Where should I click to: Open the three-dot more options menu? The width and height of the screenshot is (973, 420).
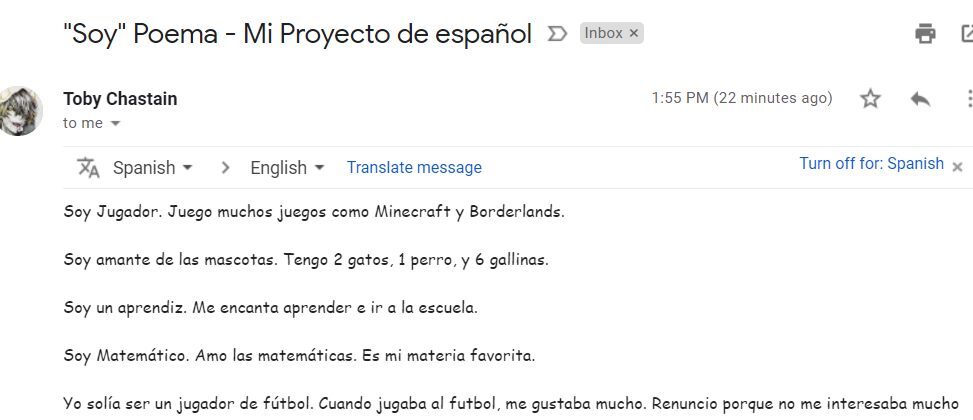[x=969, y=99]
